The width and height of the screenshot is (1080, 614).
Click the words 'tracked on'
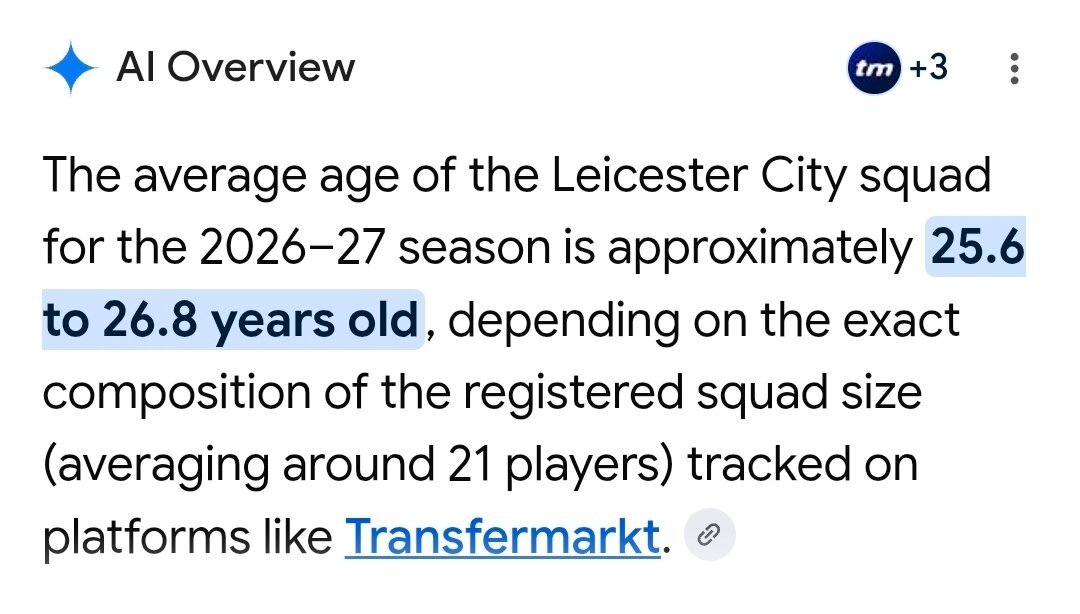(x=802, y=464)
